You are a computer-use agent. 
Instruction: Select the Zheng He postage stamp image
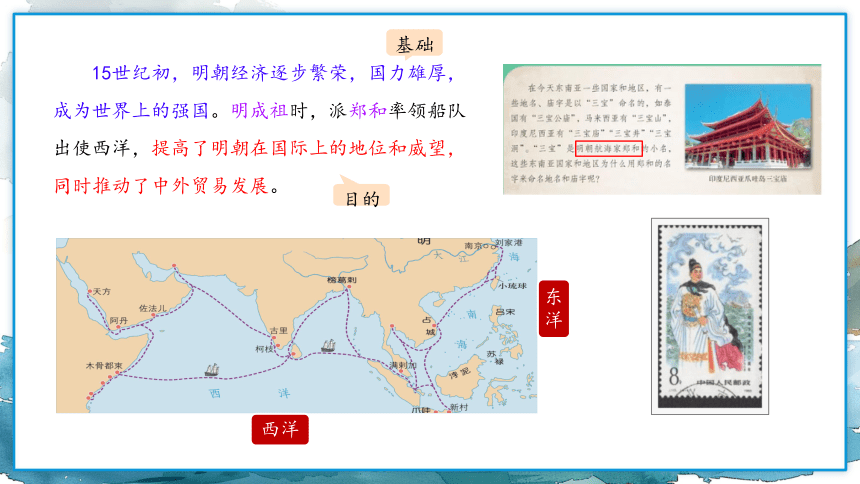pyautogui.click(x=710, y=316)
